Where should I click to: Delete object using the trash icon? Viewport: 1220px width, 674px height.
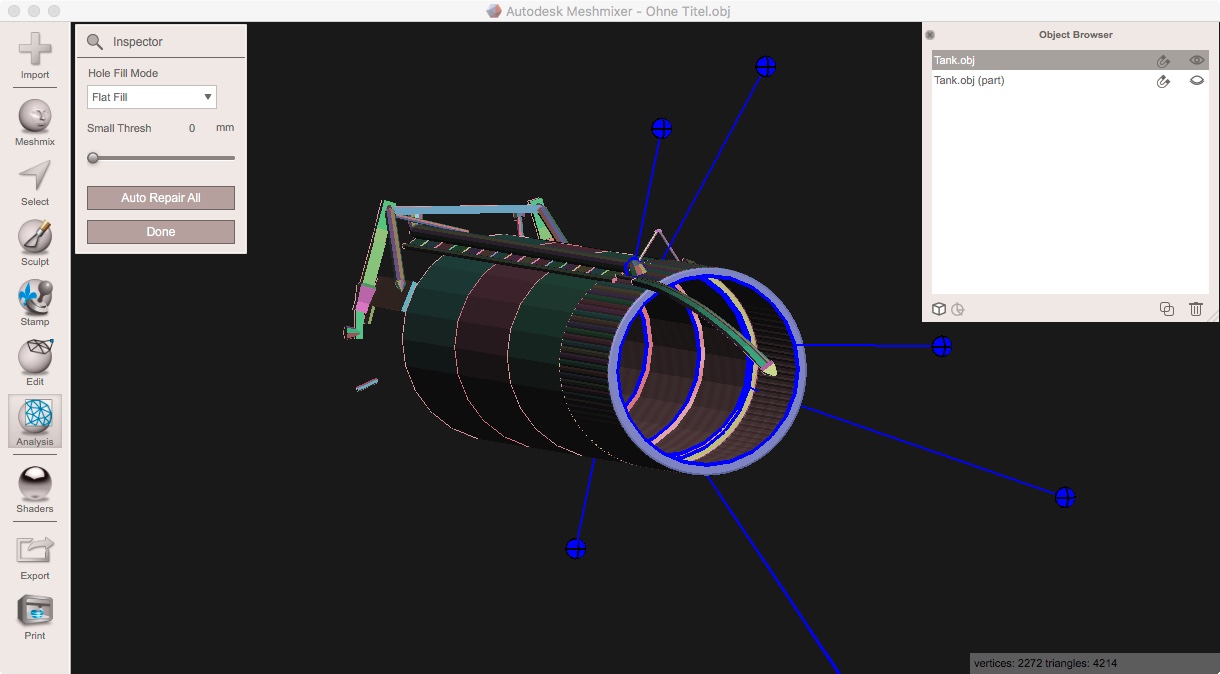(1196, 309)
